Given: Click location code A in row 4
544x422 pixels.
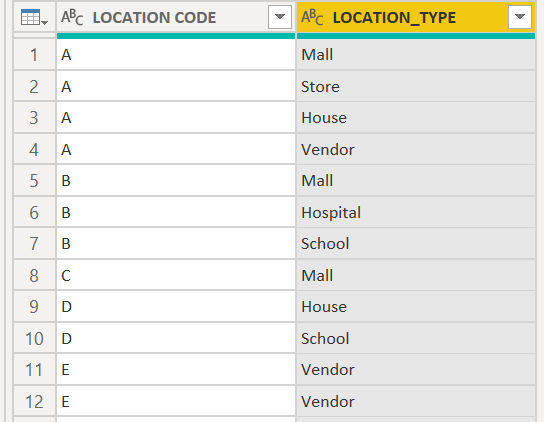Looking at the screenshot, I should click(176, 150).
